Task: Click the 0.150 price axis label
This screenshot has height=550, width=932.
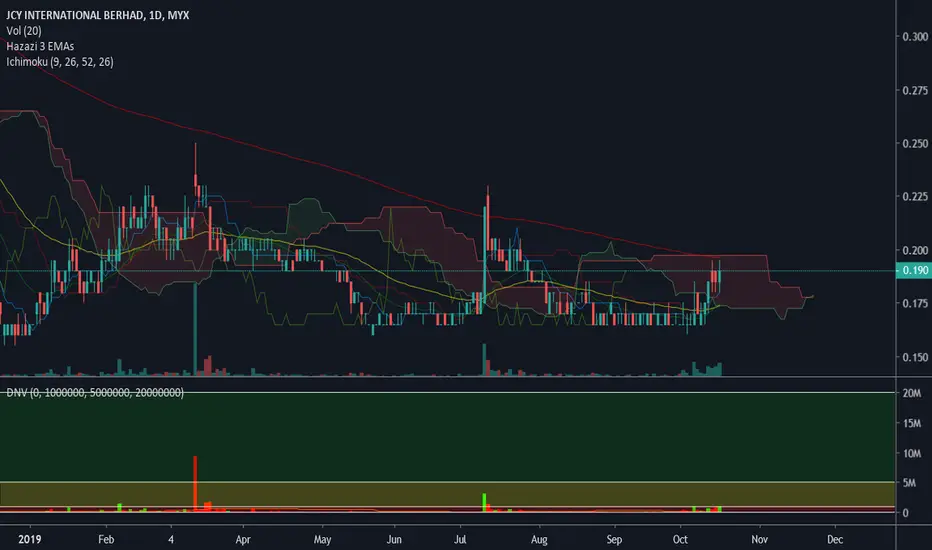Action: coord(915,357)
